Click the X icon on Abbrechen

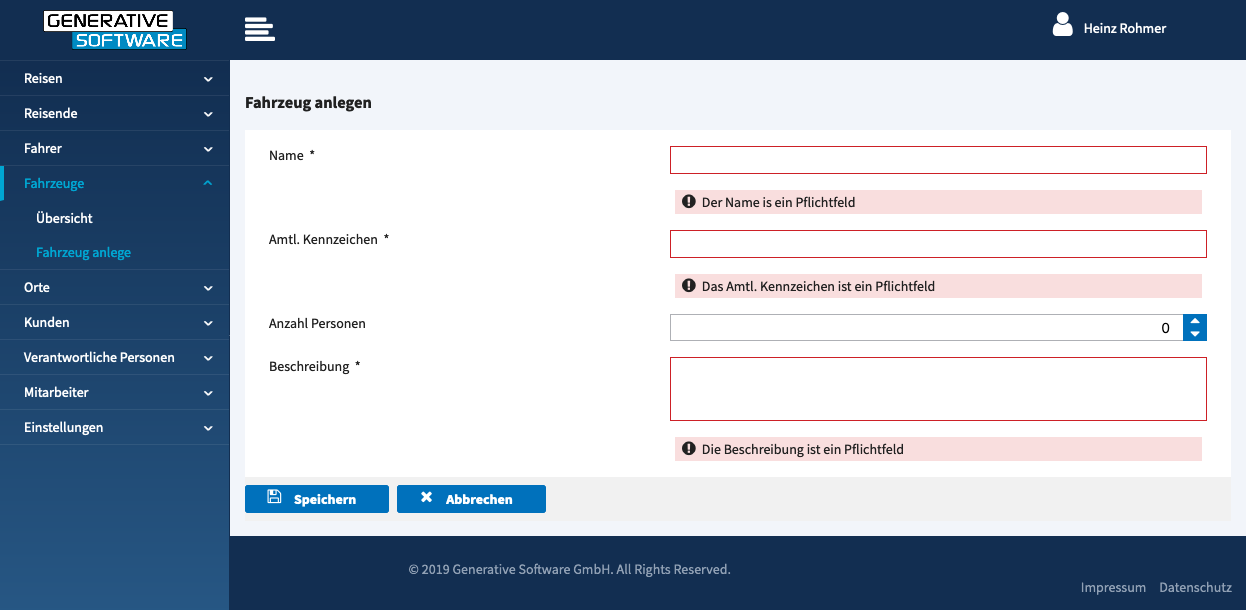(x=426, y=497)
